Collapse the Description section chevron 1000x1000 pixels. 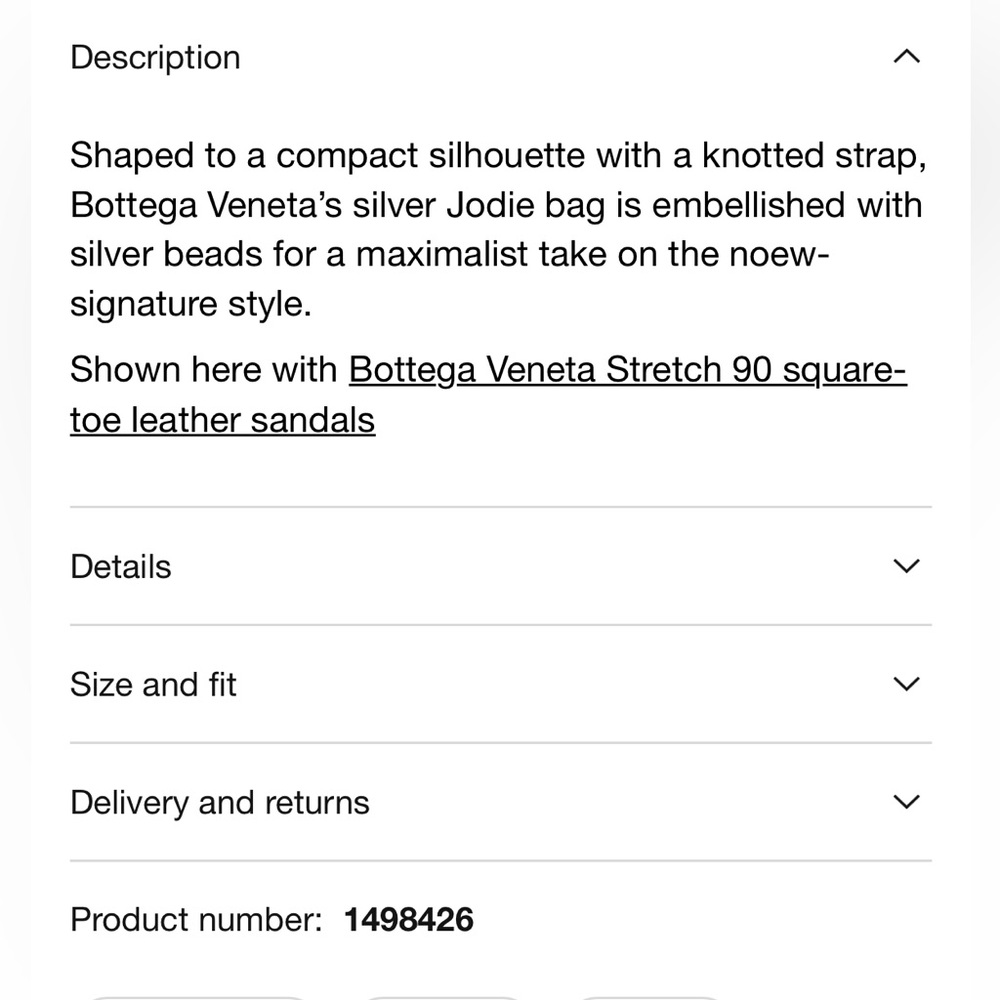[905, 58]
